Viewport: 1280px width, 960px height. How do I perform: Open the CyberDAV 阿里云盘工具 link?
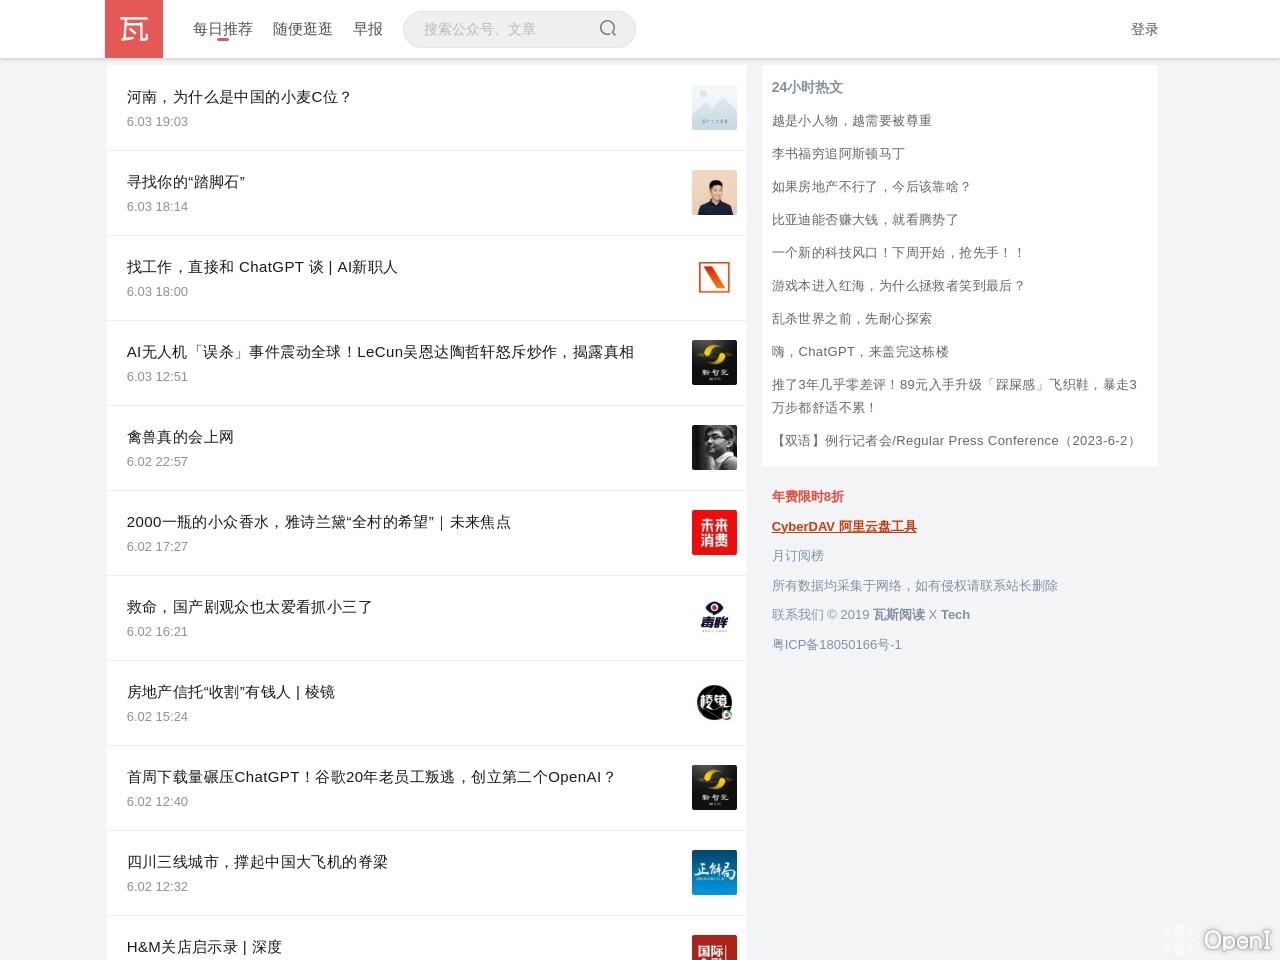[x=843, y=526]
